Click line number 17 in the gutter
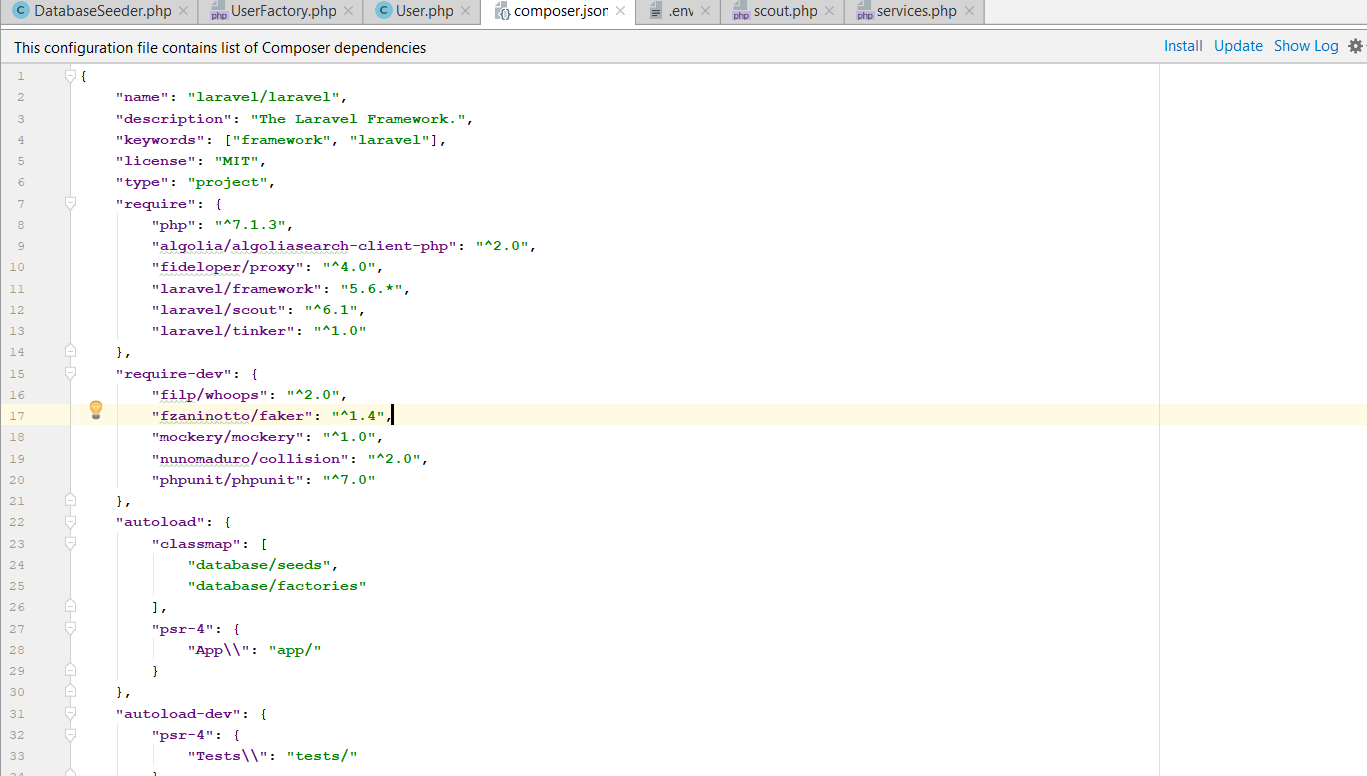Viewport: 1367px width, 776px height. [x=19, y=416]
